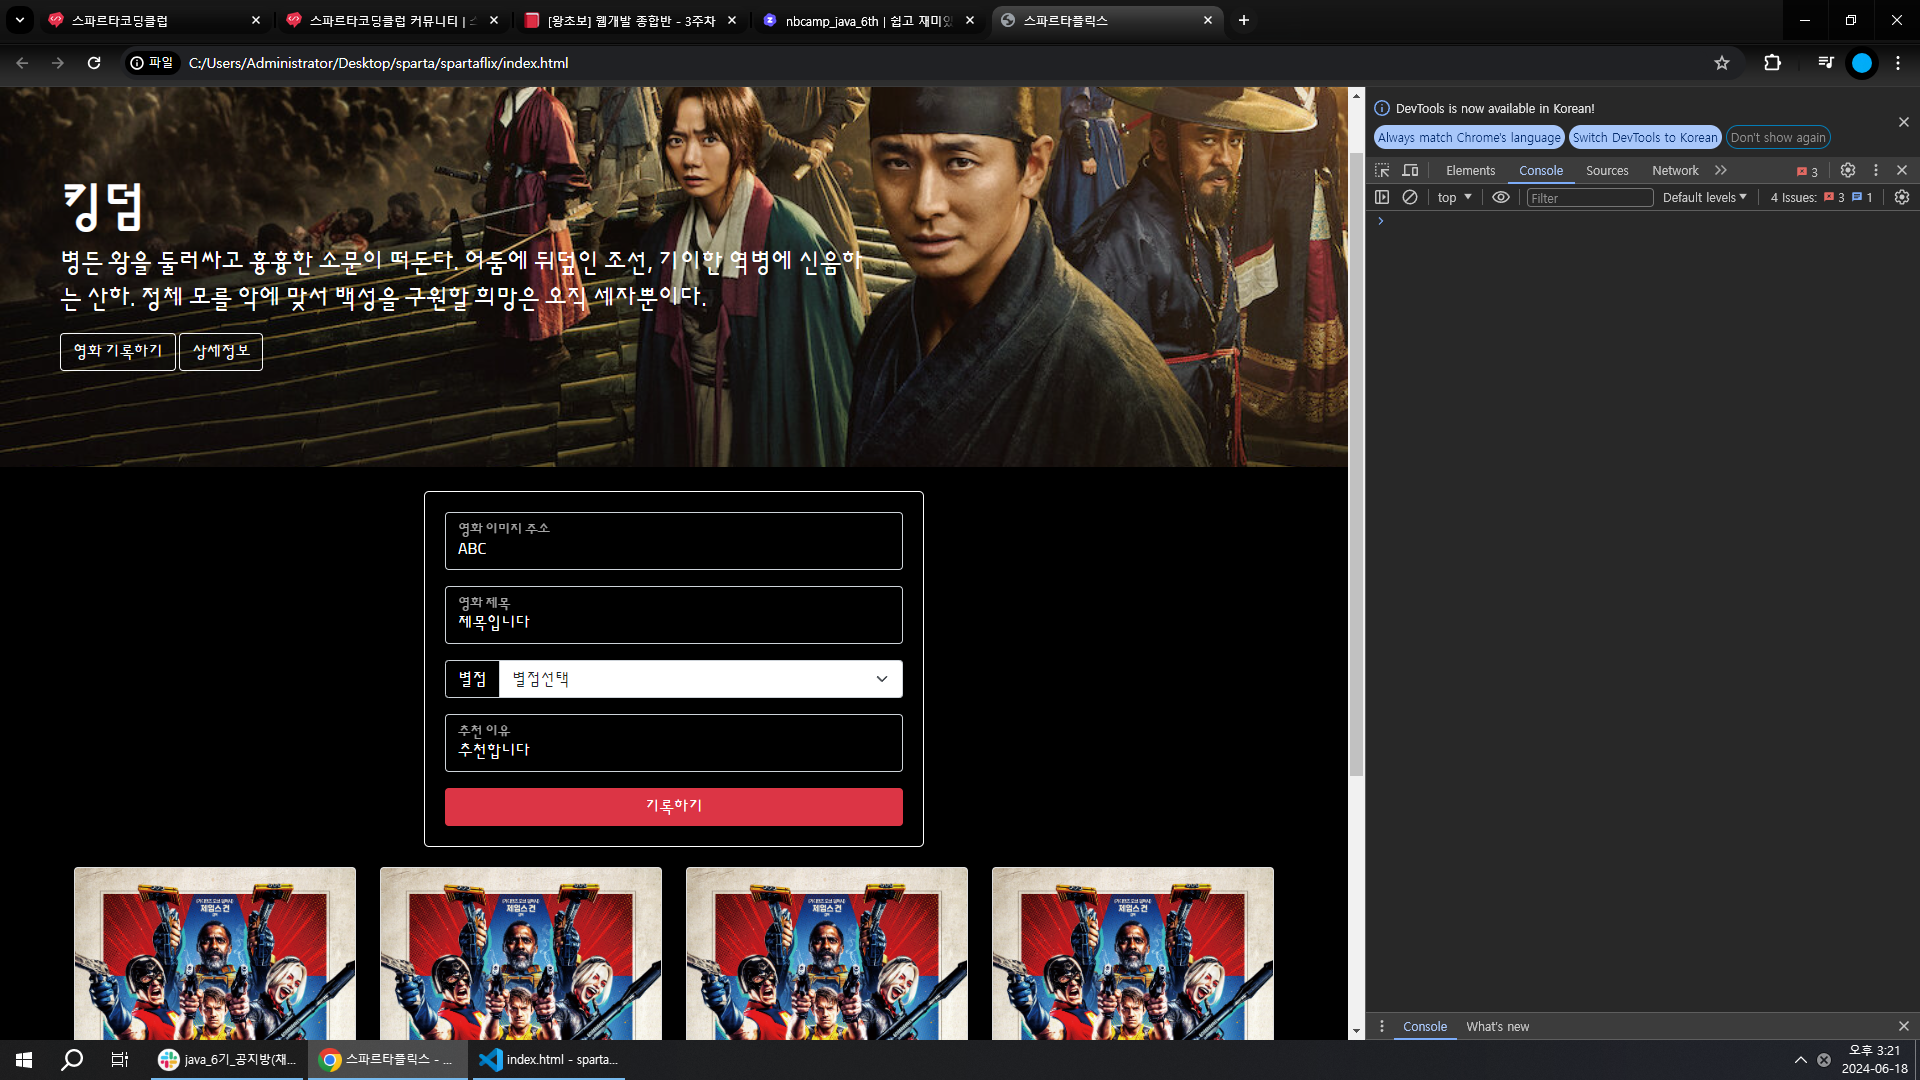The height and width of the screenshot is (1080, 1920).
Task: Open the media controls icon
Action: click(x=1825, y=63)
